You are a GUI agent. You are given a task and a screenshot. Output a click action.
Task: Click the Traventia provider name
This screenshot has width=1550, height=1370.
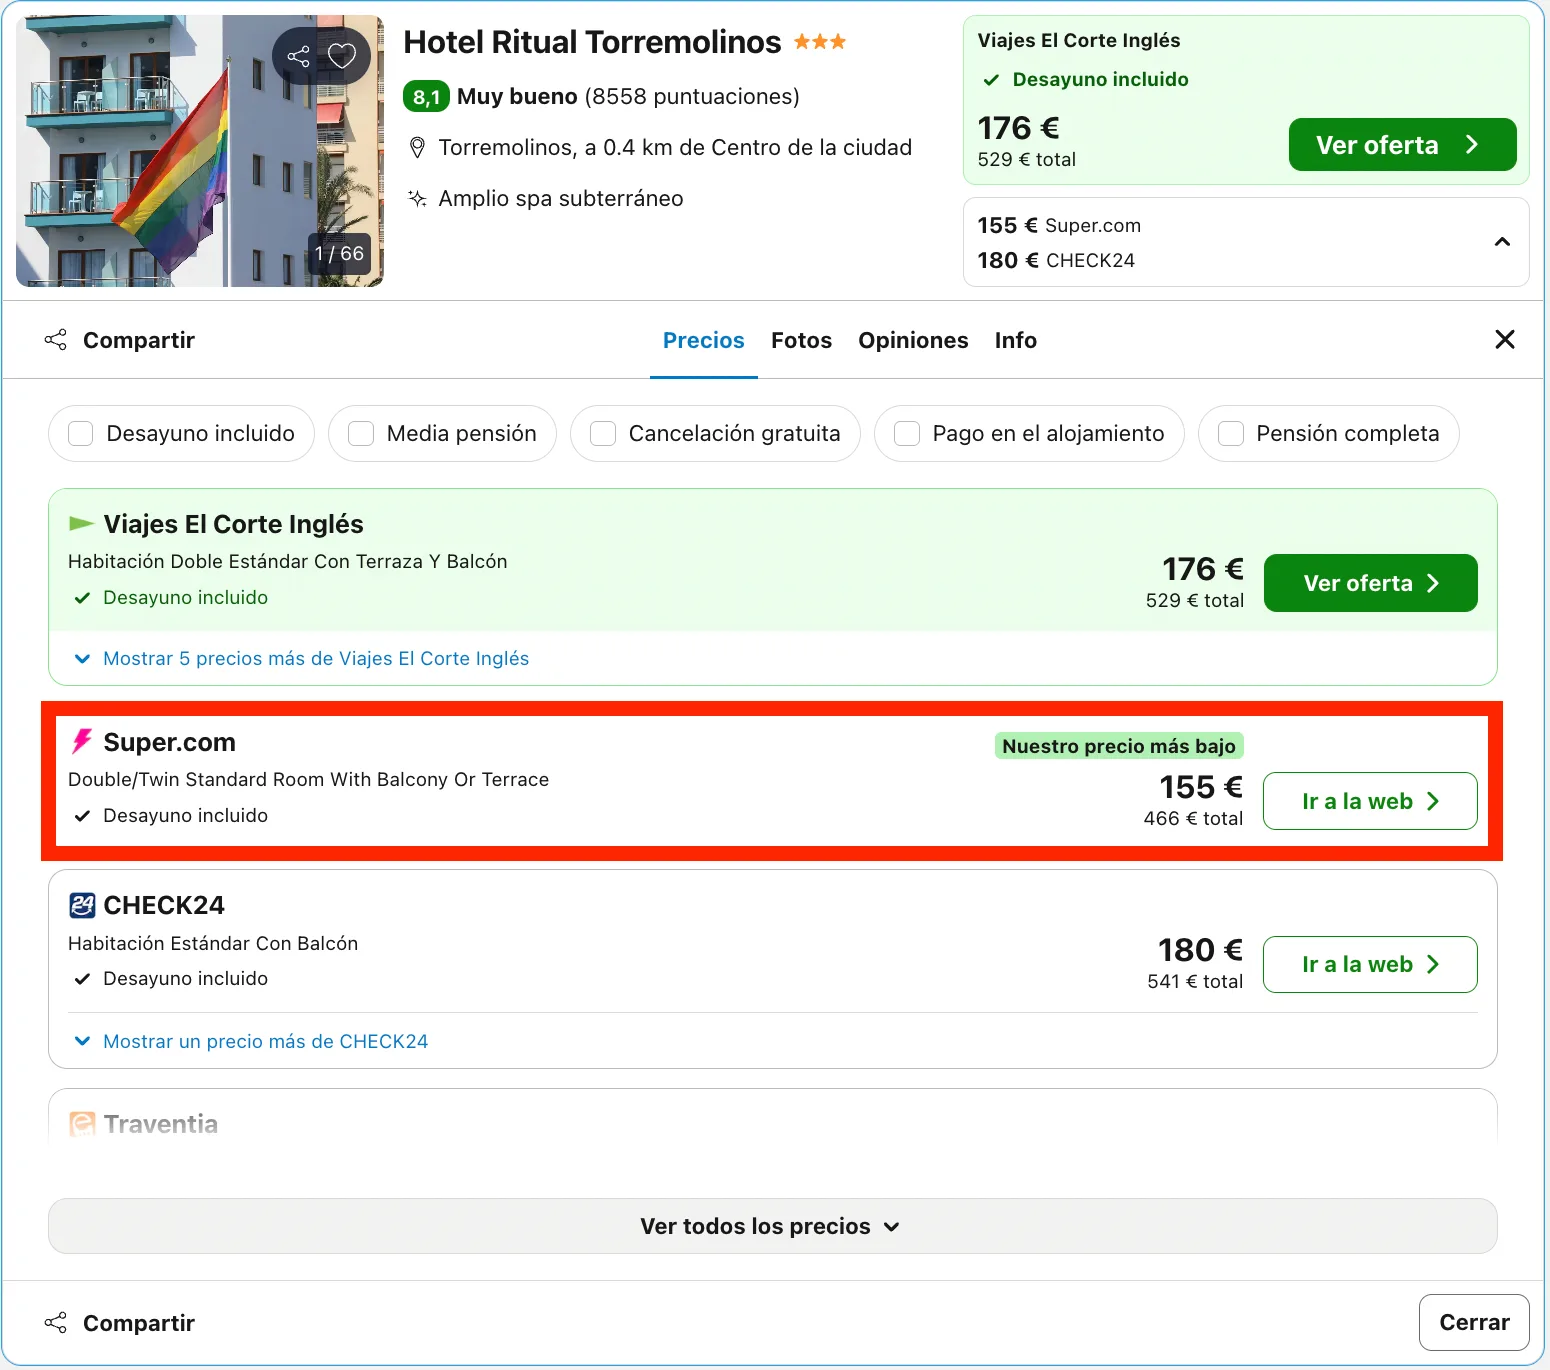click(160, 1124)
